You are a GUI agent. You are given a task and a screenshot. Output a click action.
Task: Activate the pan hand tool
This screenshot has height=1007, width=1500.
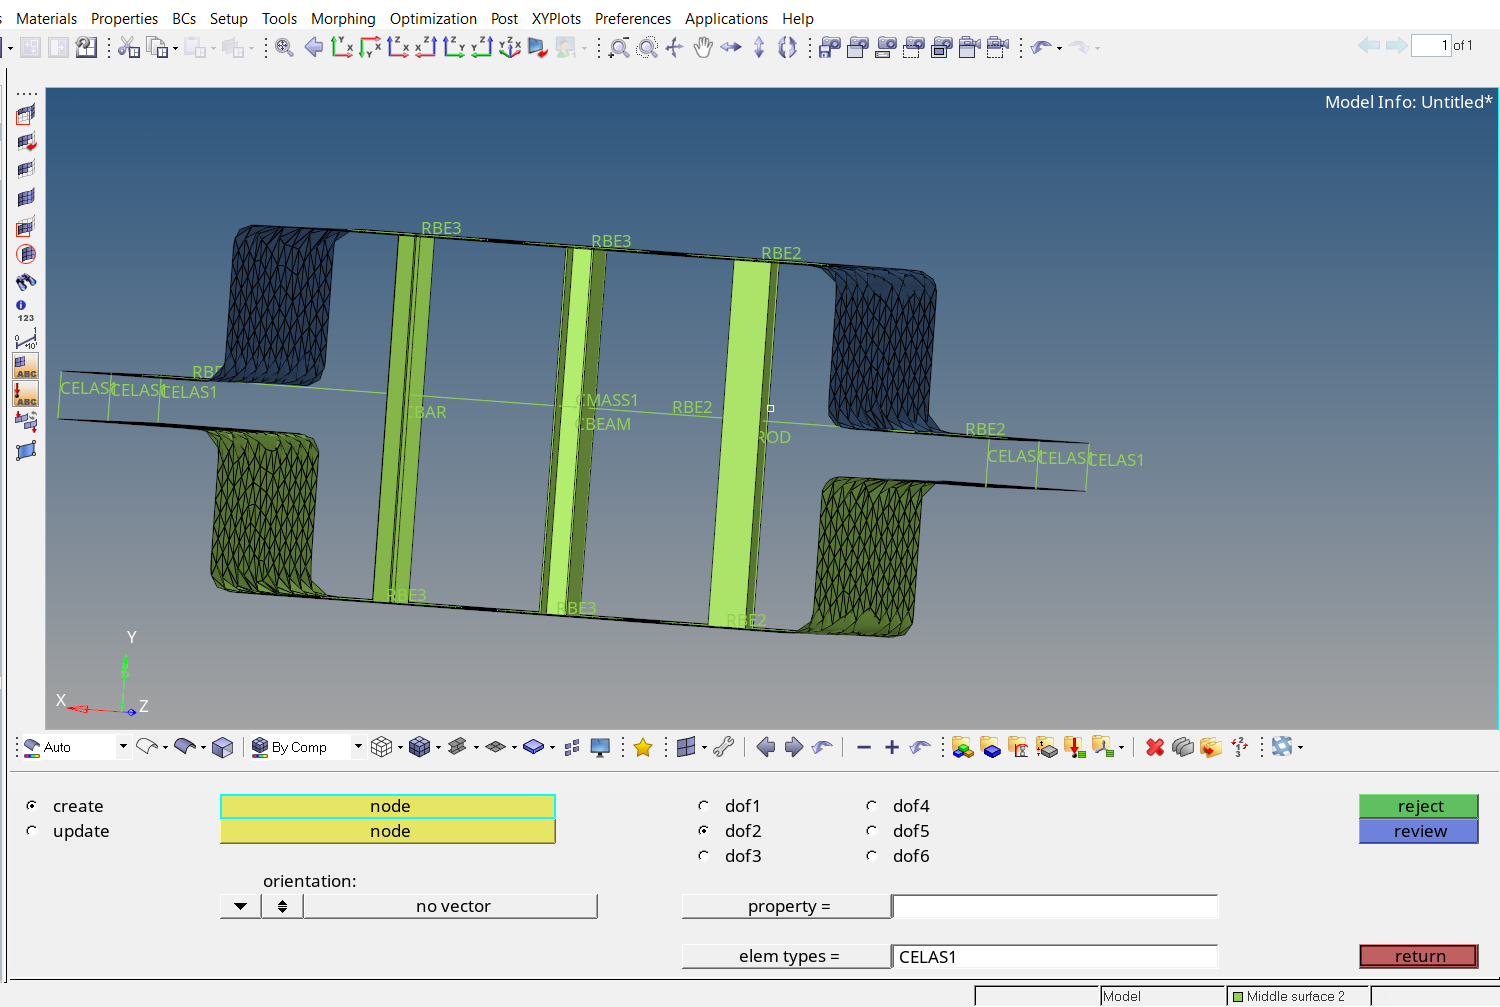pyautogui.click(x=703, y=47)
